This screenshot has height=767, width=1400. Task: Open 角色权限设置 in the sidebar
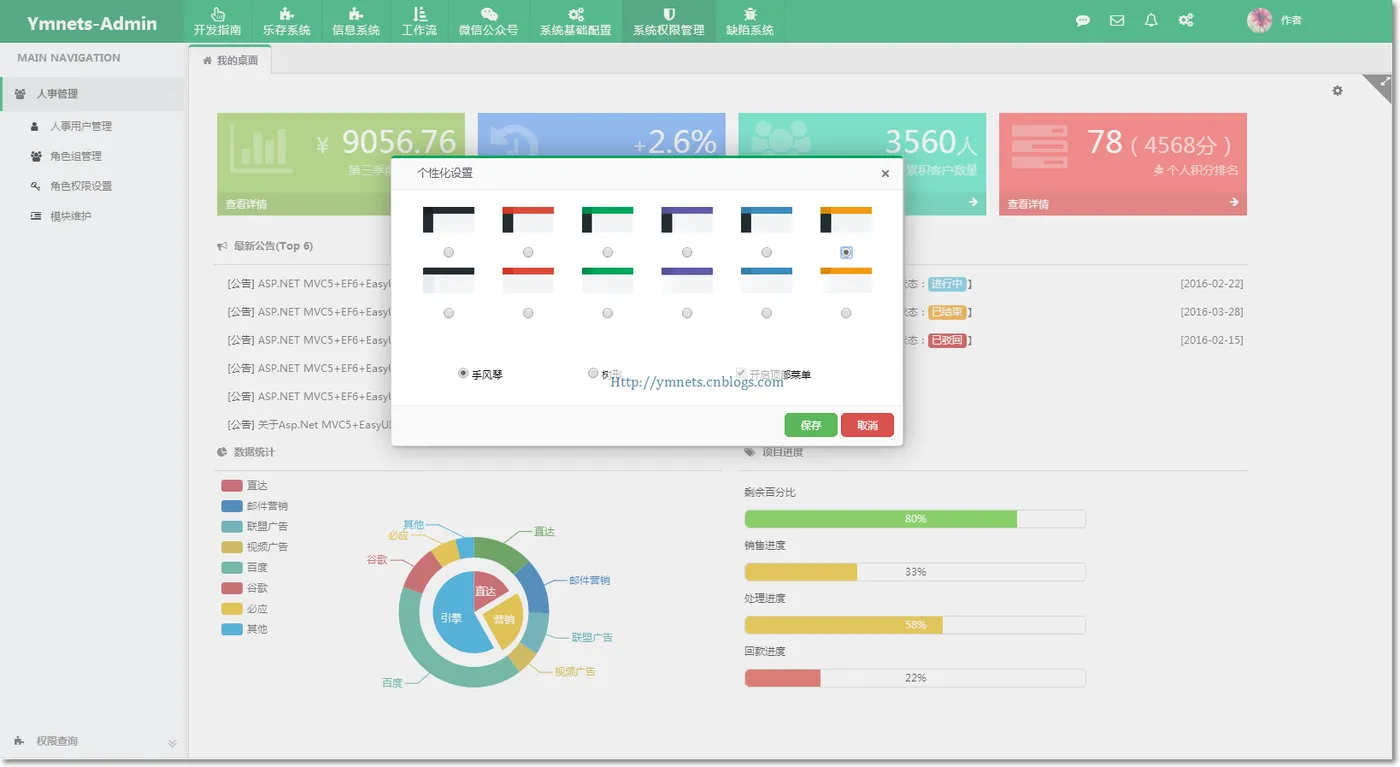pyautogui.click(x=81, y=186)
